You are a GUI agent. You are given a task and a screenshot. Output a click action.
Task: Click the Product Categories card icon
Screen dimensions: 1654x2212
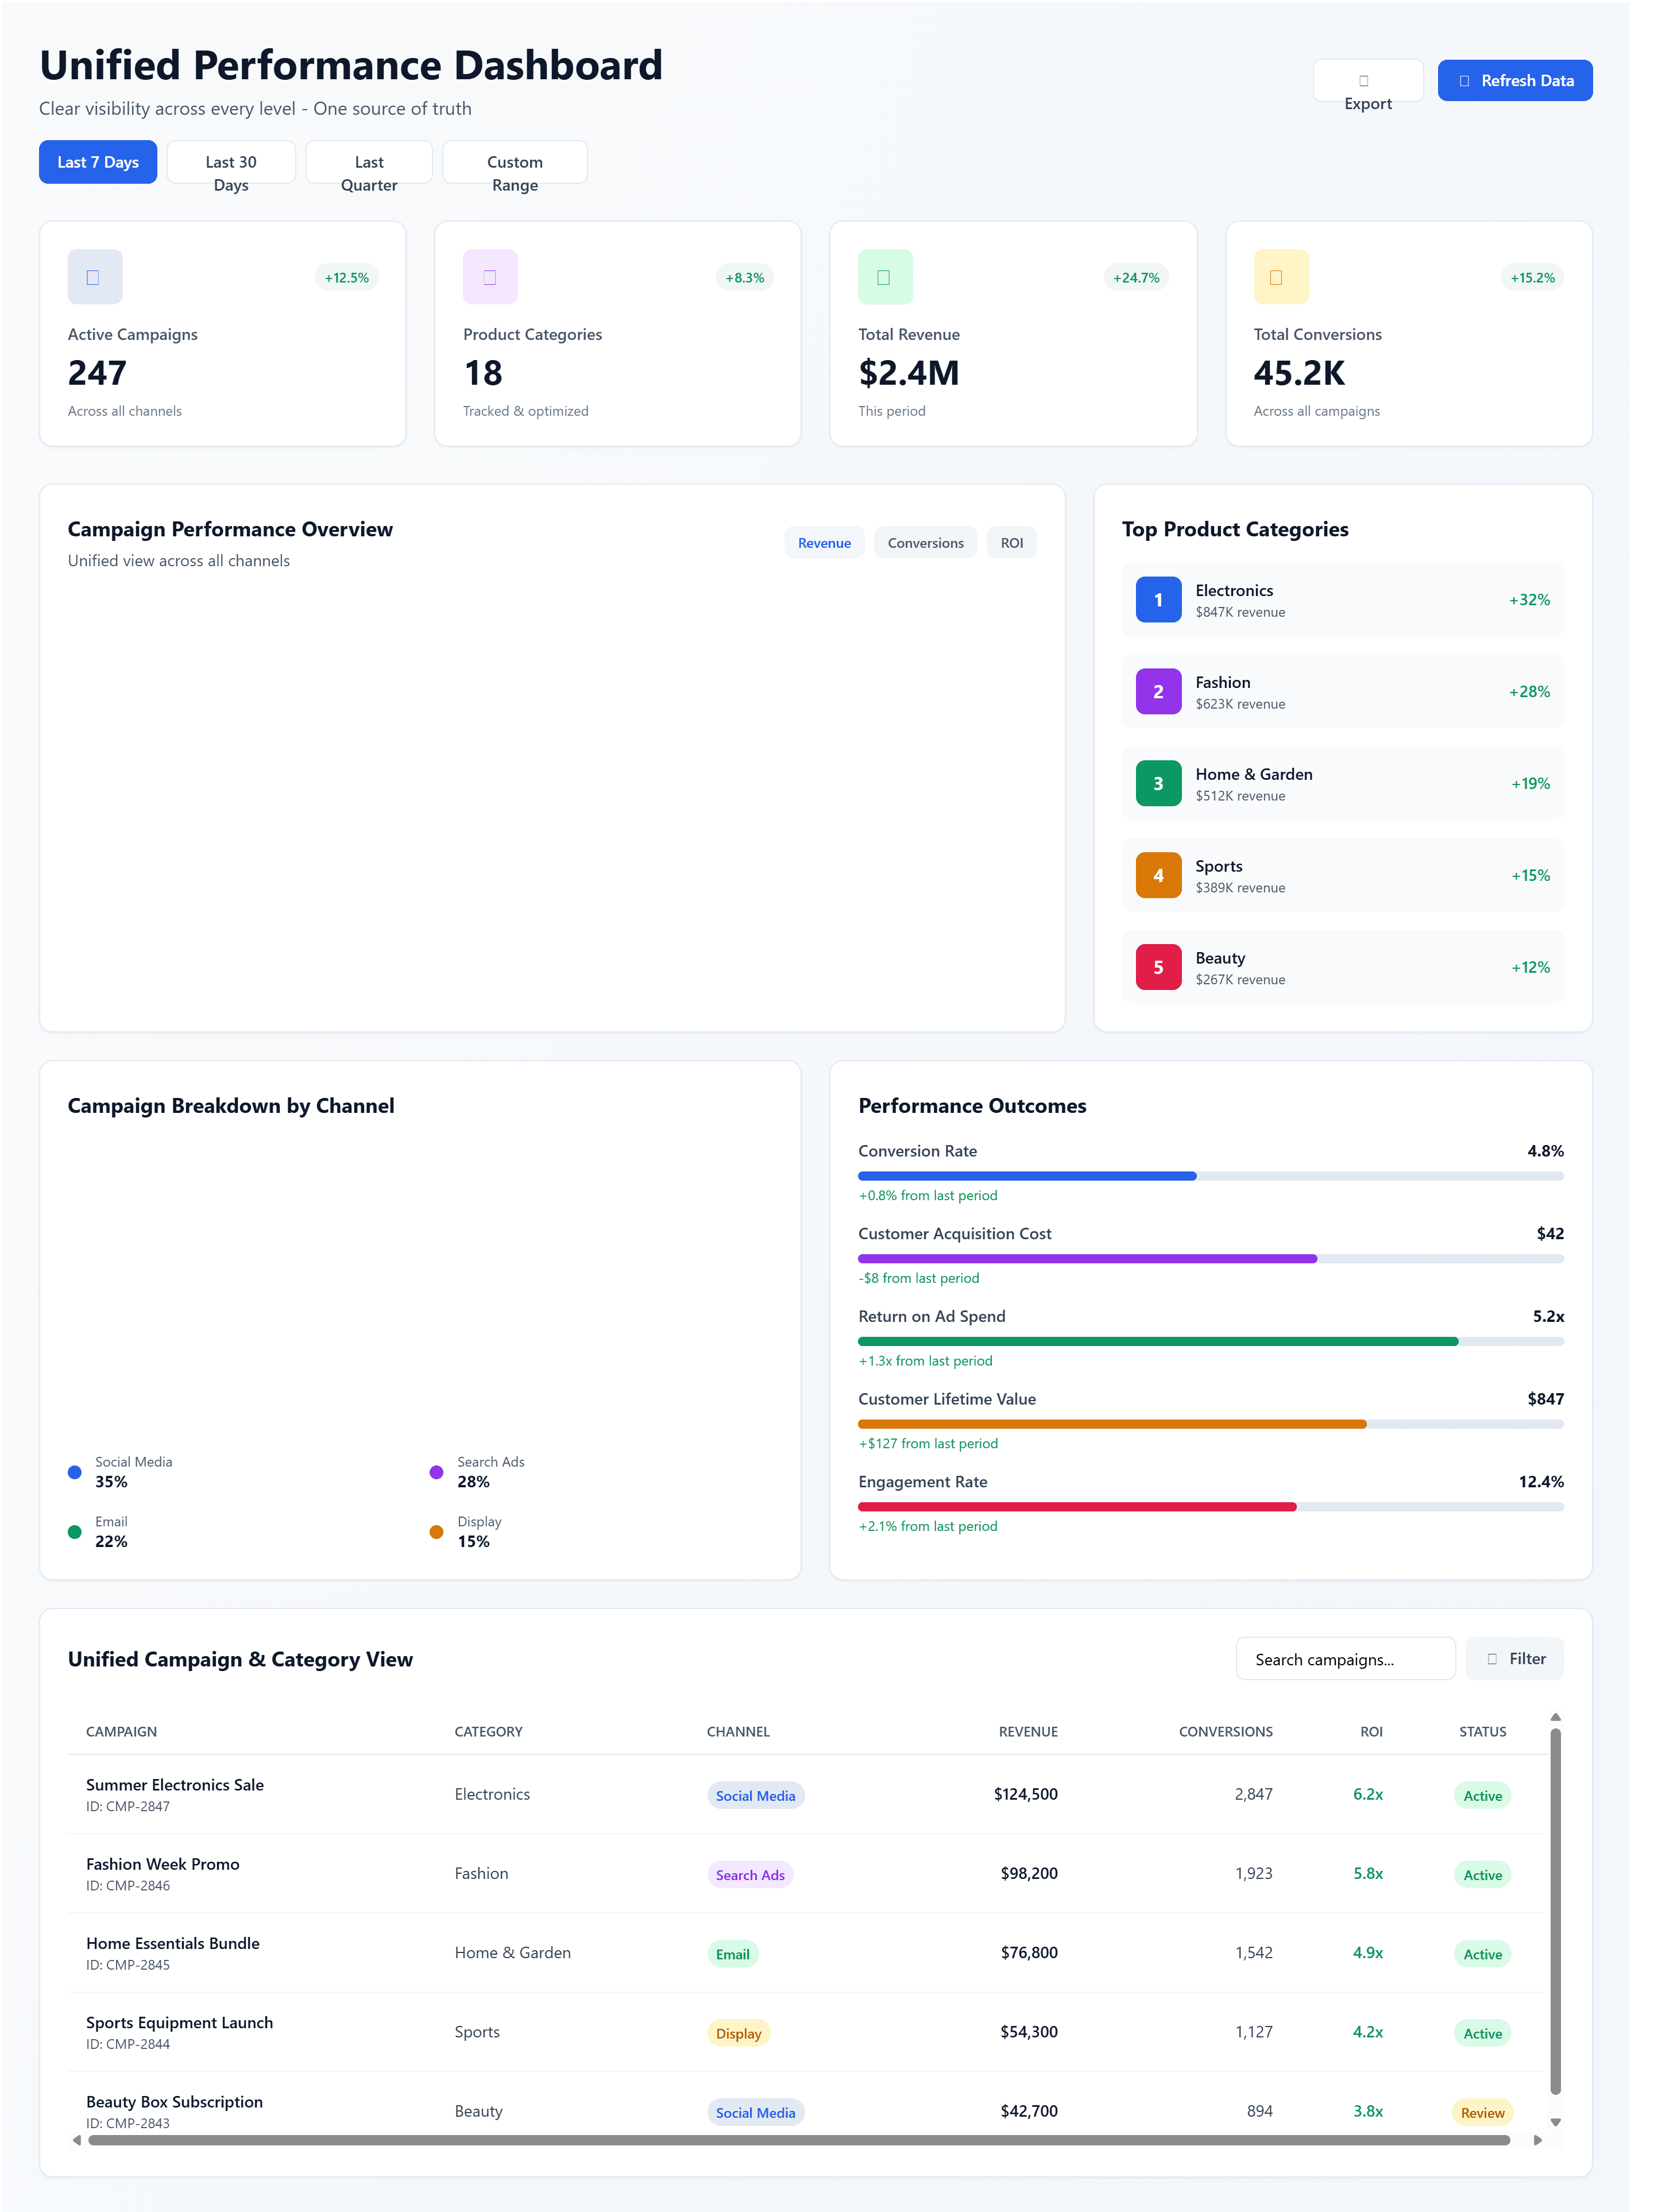coord(490,277)
